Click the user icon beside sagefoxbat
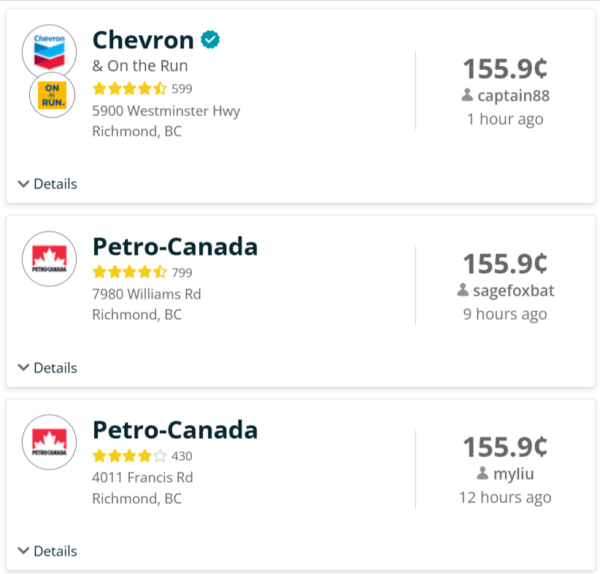600x574 pixels. 463,290
